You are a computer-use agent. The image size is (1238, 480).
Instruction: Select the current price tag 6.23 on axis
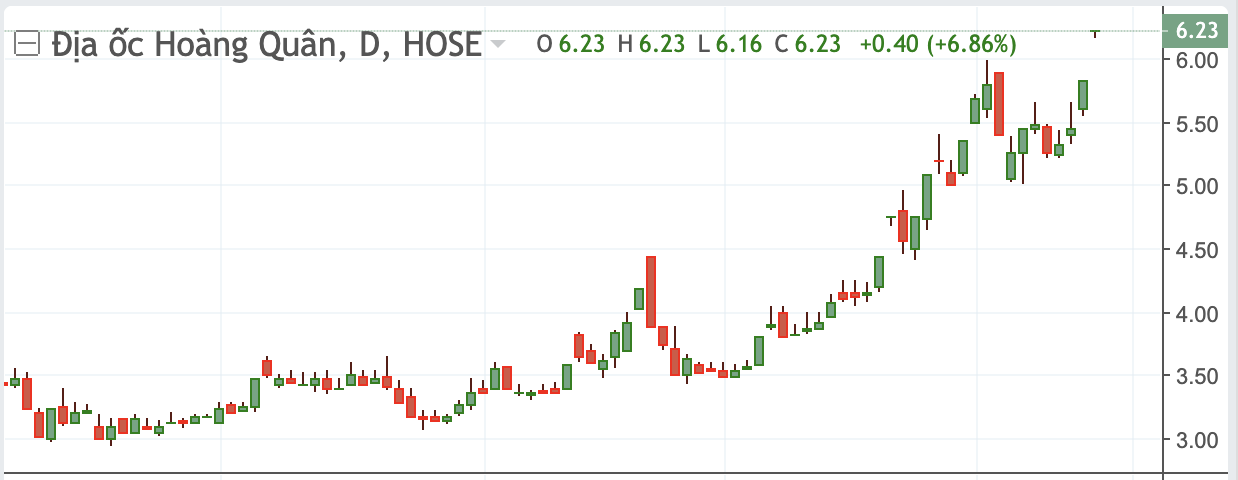tap(1196, 31)
